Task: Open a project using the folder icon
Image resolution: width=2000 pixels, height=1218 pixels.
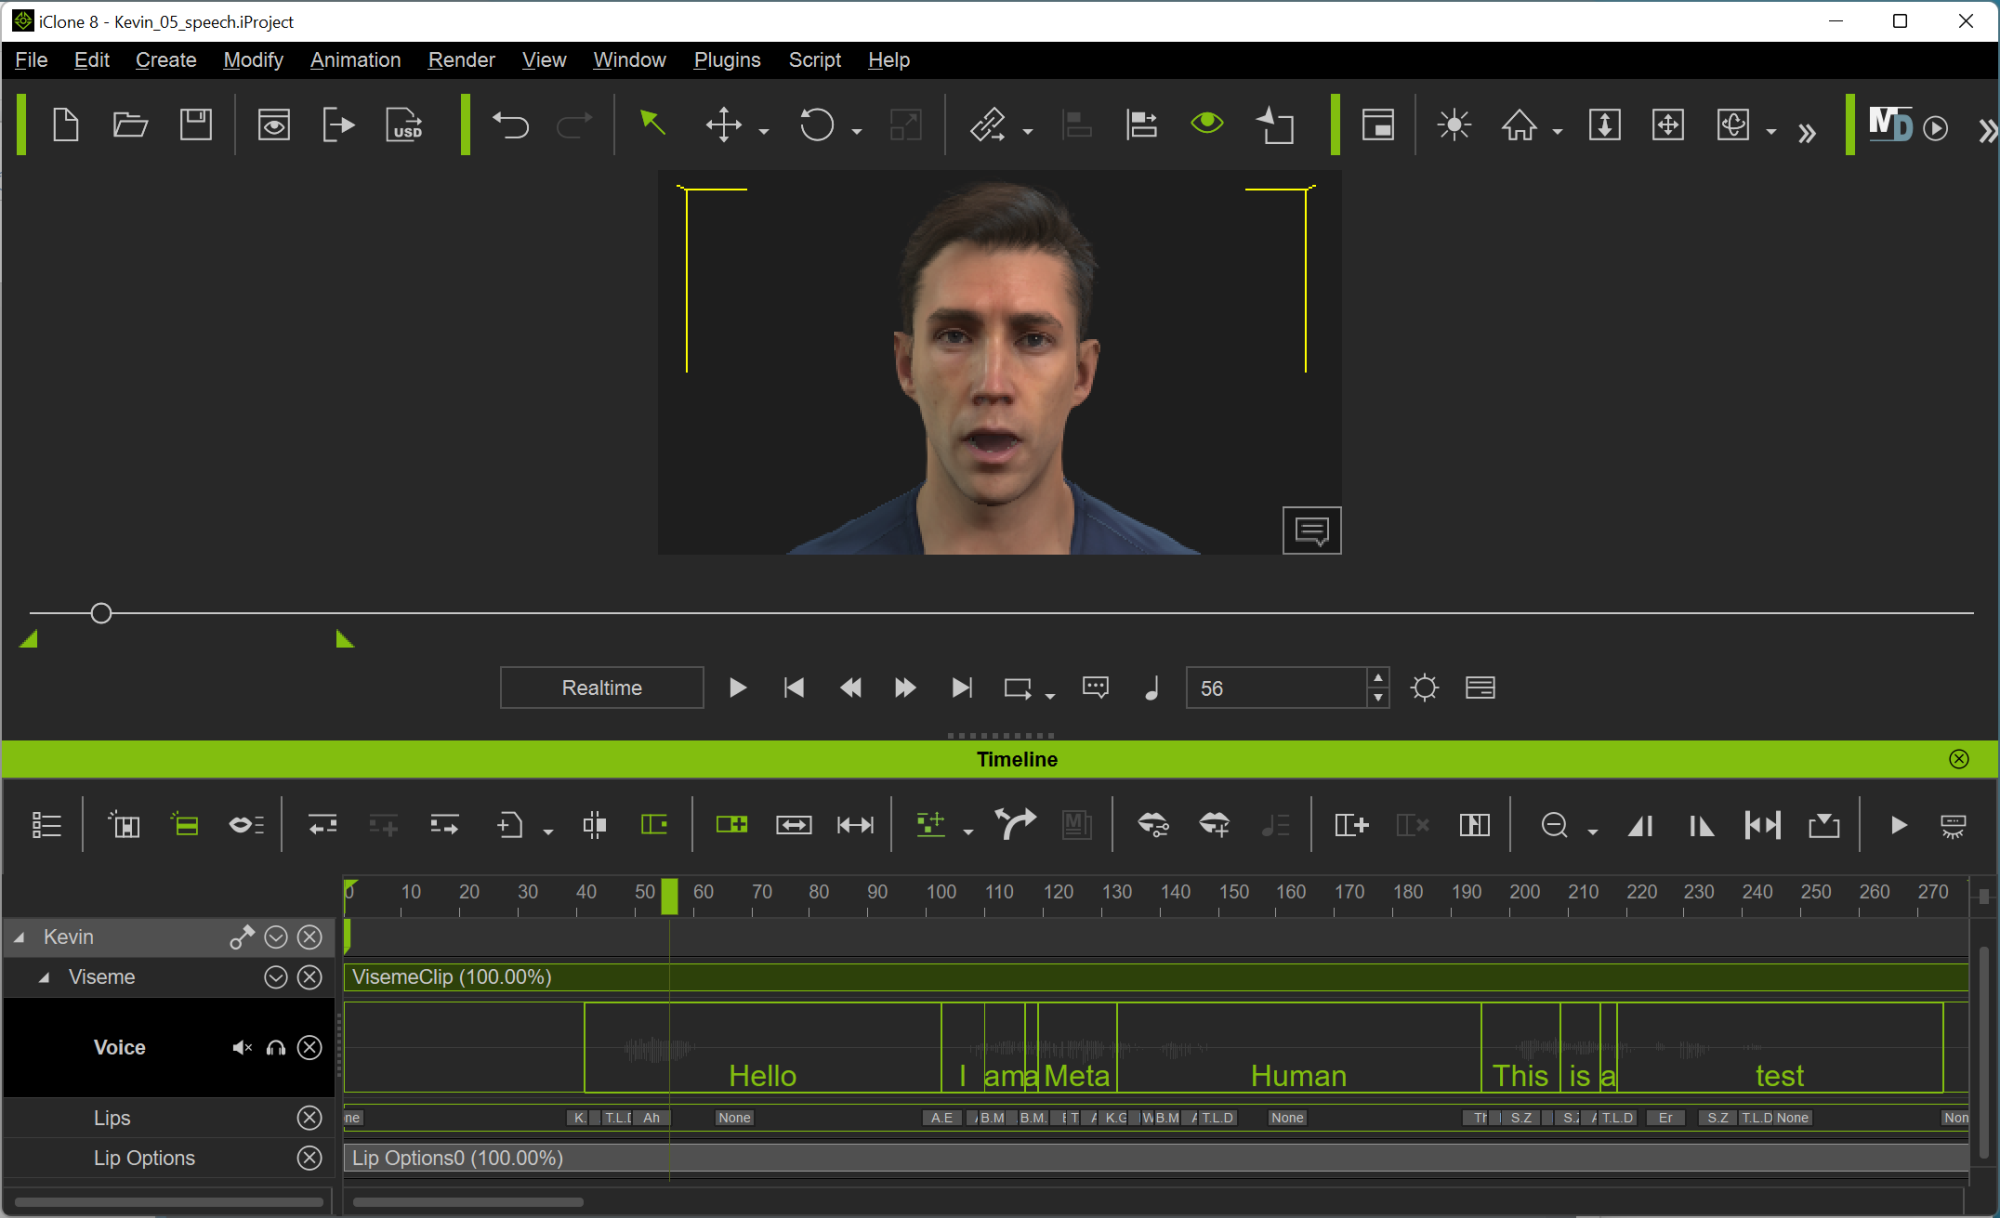Action: (x=130, y=125)
